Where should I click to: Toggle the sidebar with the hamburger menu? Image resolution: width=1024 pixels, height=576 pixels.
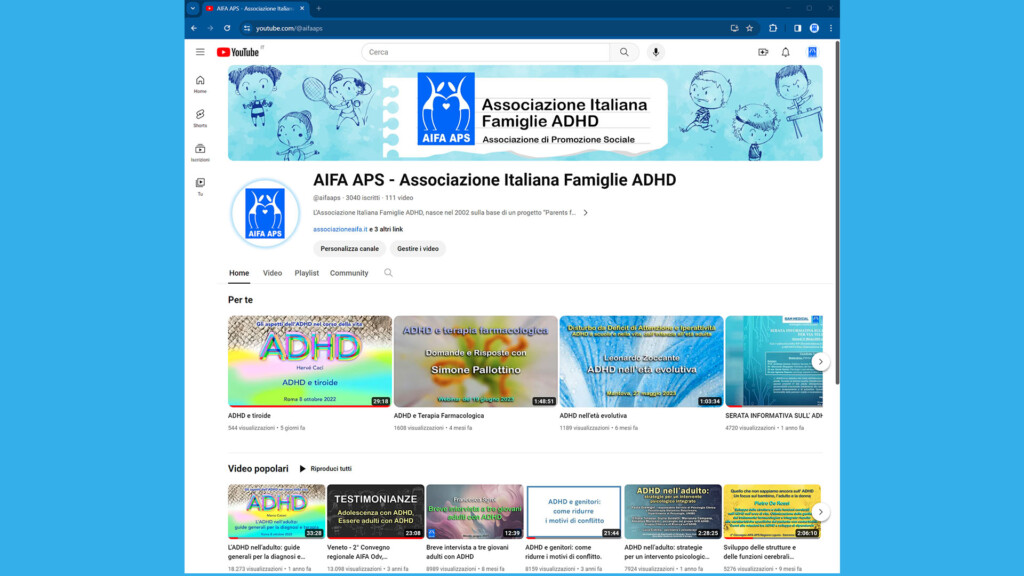click(x=200, y=51)
